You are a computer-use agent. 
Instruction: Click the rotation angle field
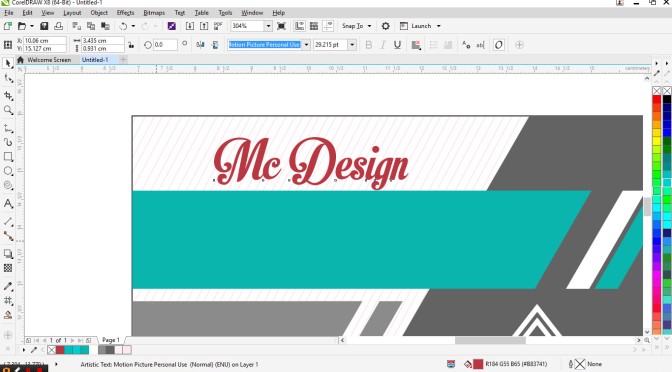(165, 45)
